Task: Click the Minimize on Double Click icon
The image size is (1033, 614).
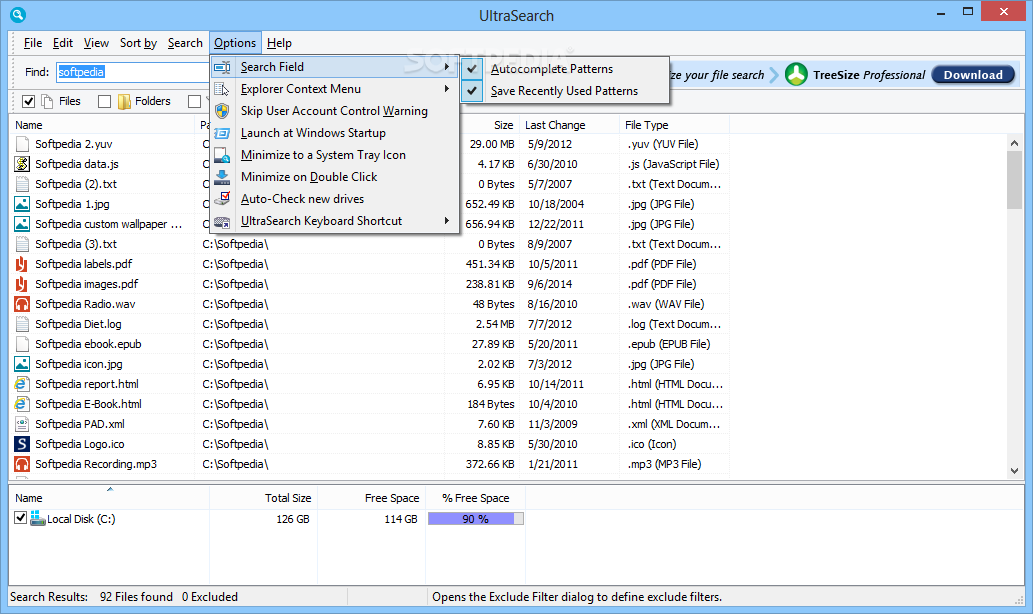Action: click(x=222, y=177)
